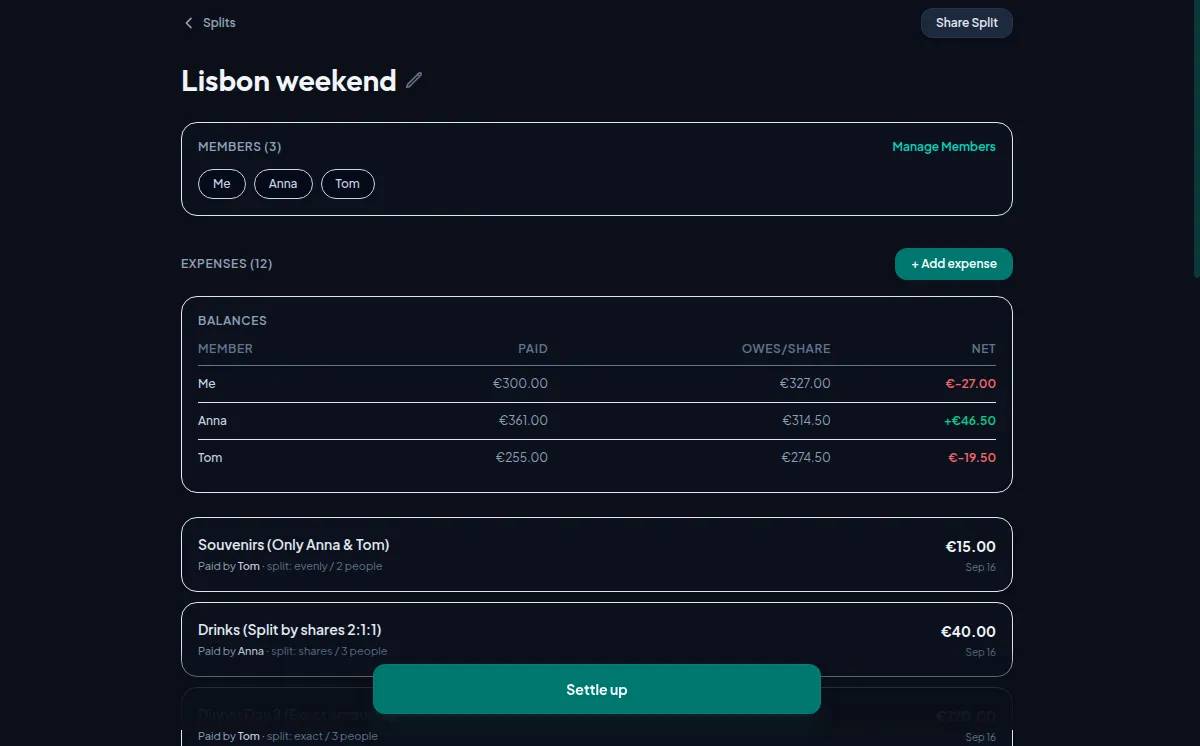Viewport: 1200px width, 746px height.
Task: Click the NET column header
Action: (x=984, y=349)
